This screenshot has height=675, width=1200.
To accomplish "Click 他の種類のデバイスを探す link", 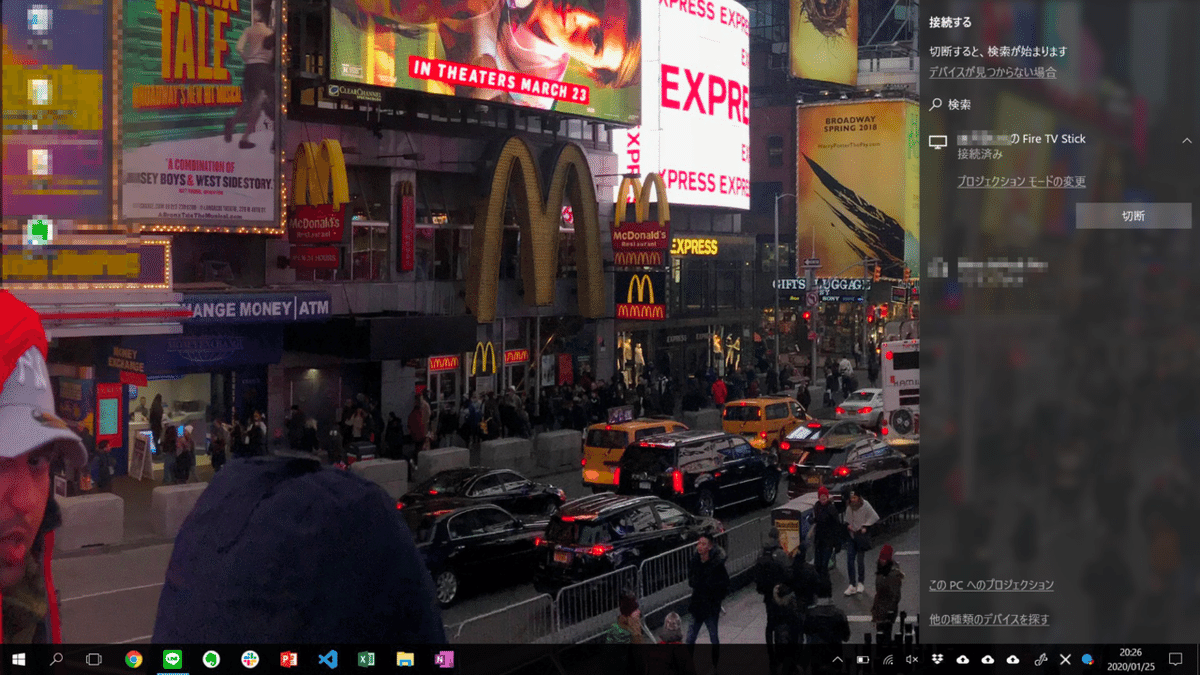I will pyautogui.click(x=989, y=619).
